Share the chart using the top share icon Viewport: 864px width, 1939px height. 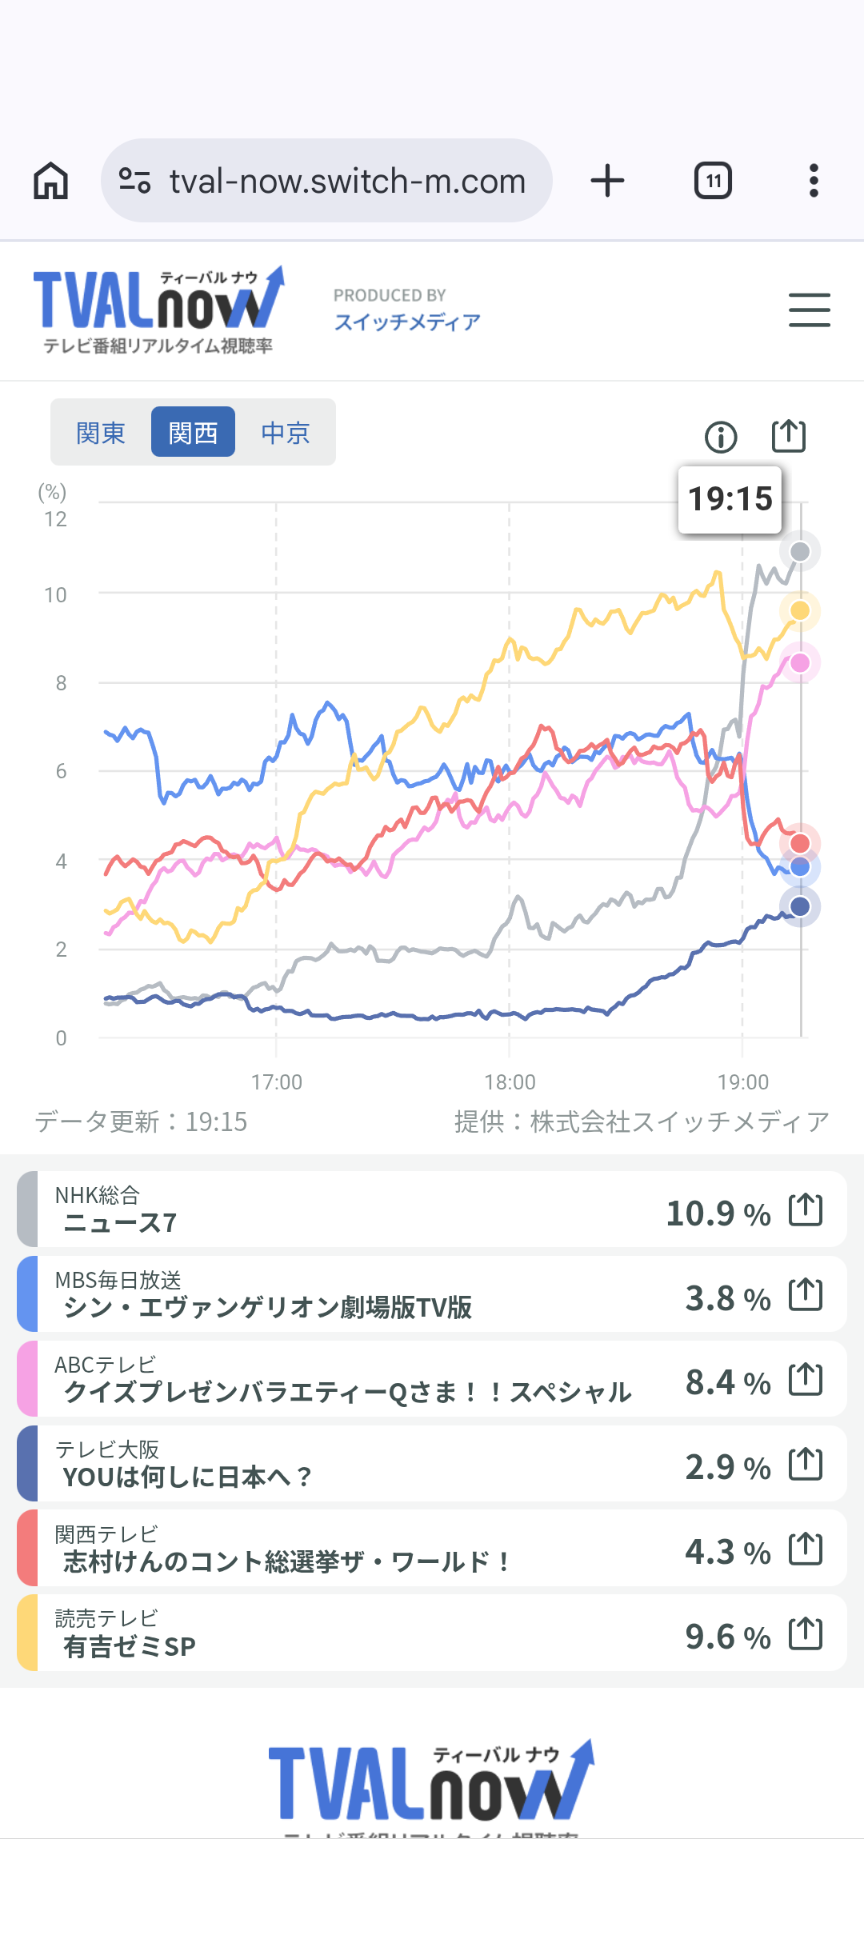click(788, 436)
